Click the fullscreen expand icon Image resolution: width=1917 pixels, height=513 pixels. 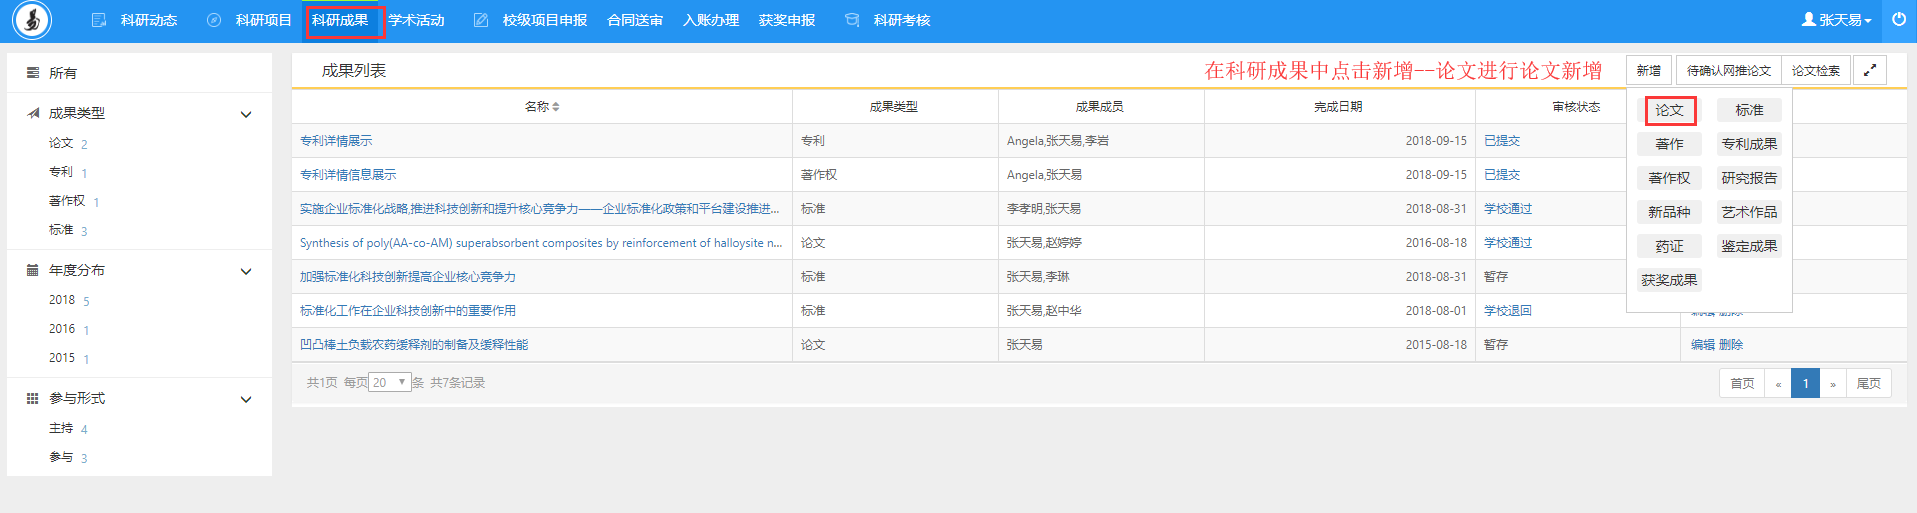(x=1869, y=70)
